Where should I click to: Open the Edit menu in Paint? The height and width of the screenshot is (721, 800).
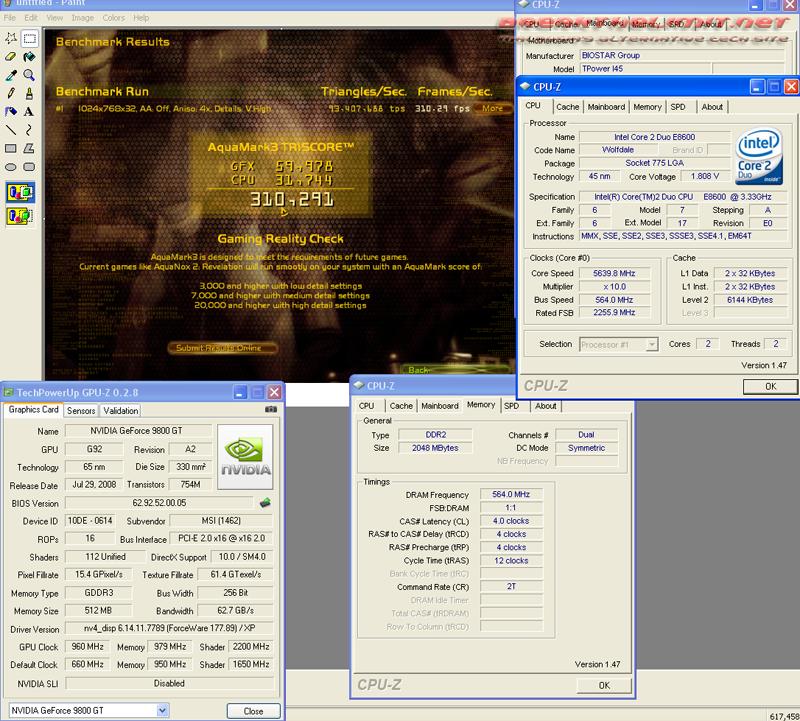(31, 18)
